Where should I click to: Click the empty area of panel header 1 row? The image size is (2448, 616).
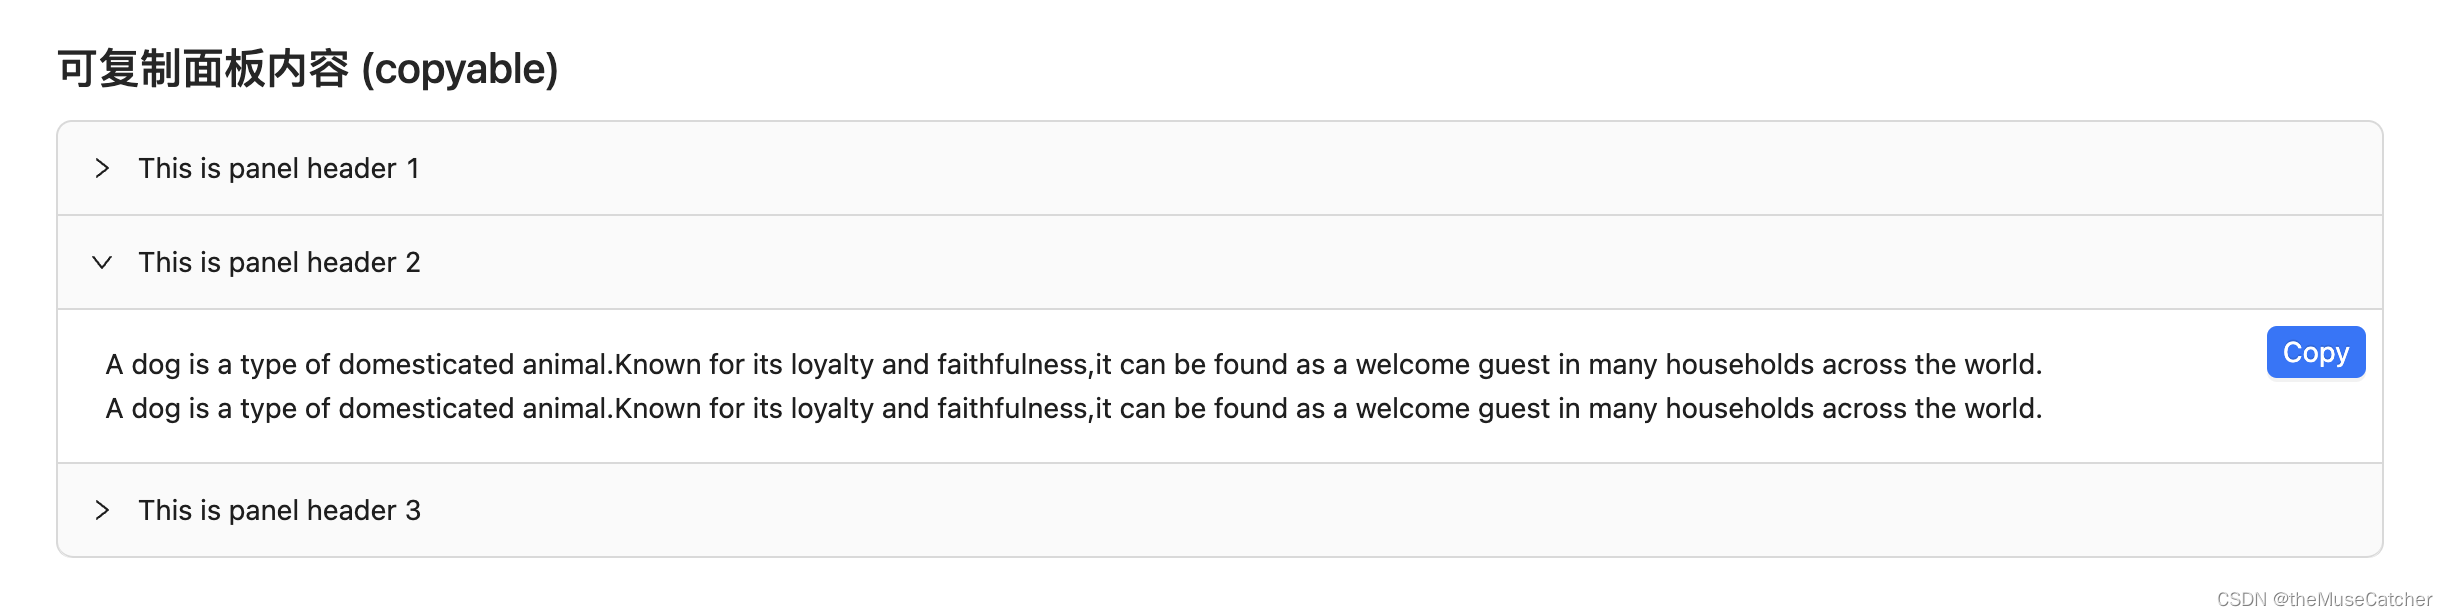tap(1400, 168)
